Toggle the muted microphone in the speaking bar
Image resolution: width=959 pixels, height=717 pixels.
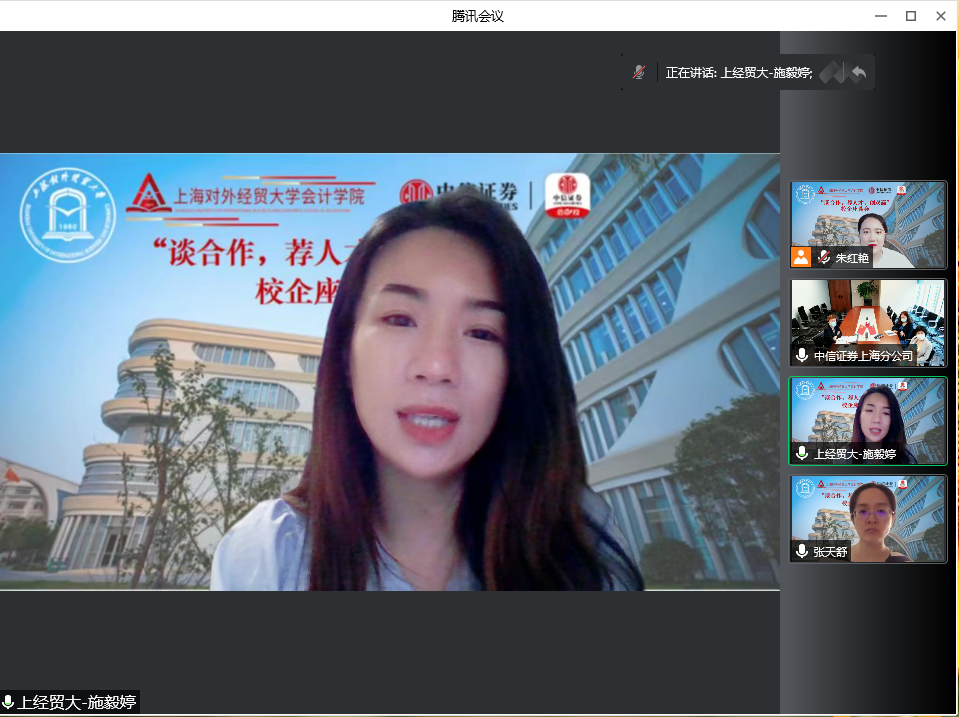[639, 72]
